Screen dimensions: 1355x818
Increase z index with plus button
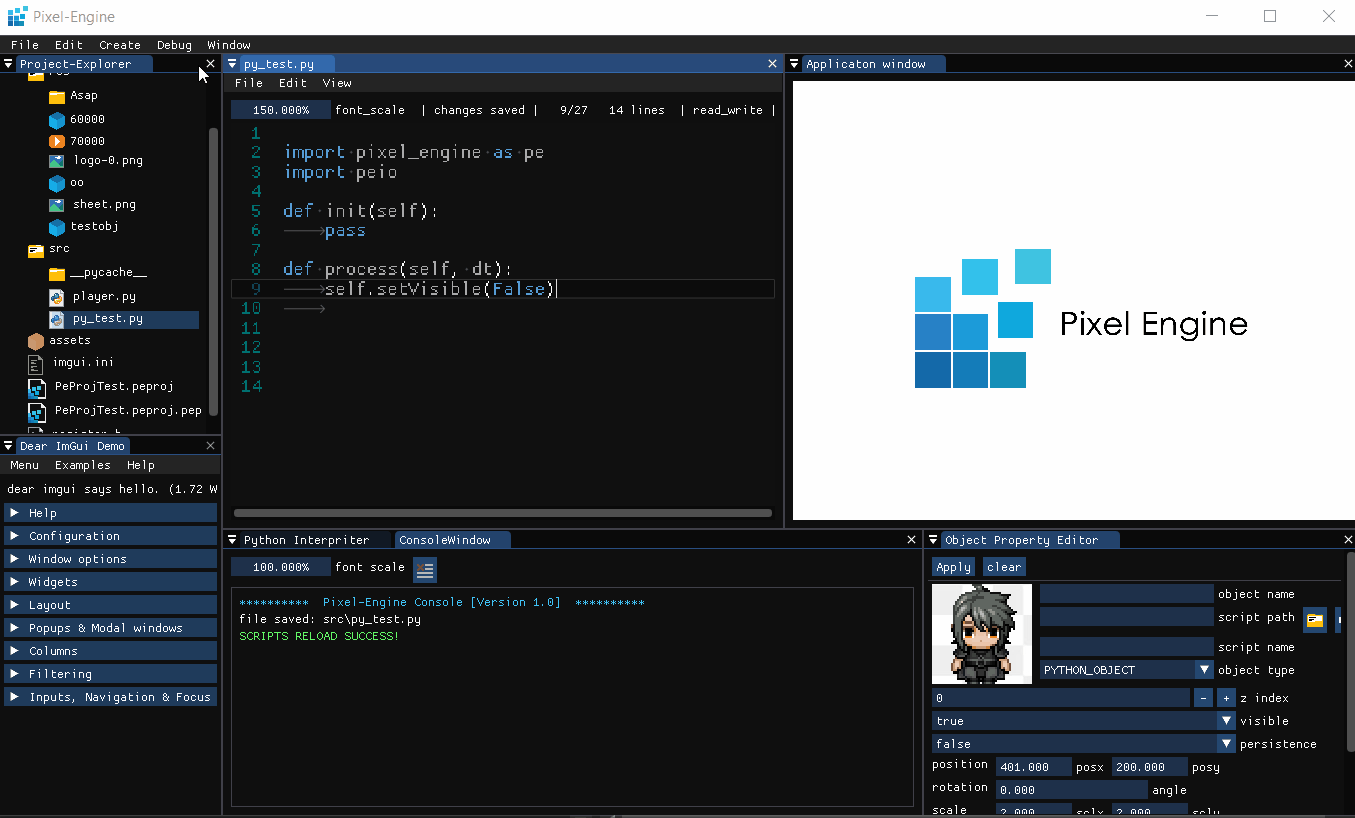pos(1227,698)
